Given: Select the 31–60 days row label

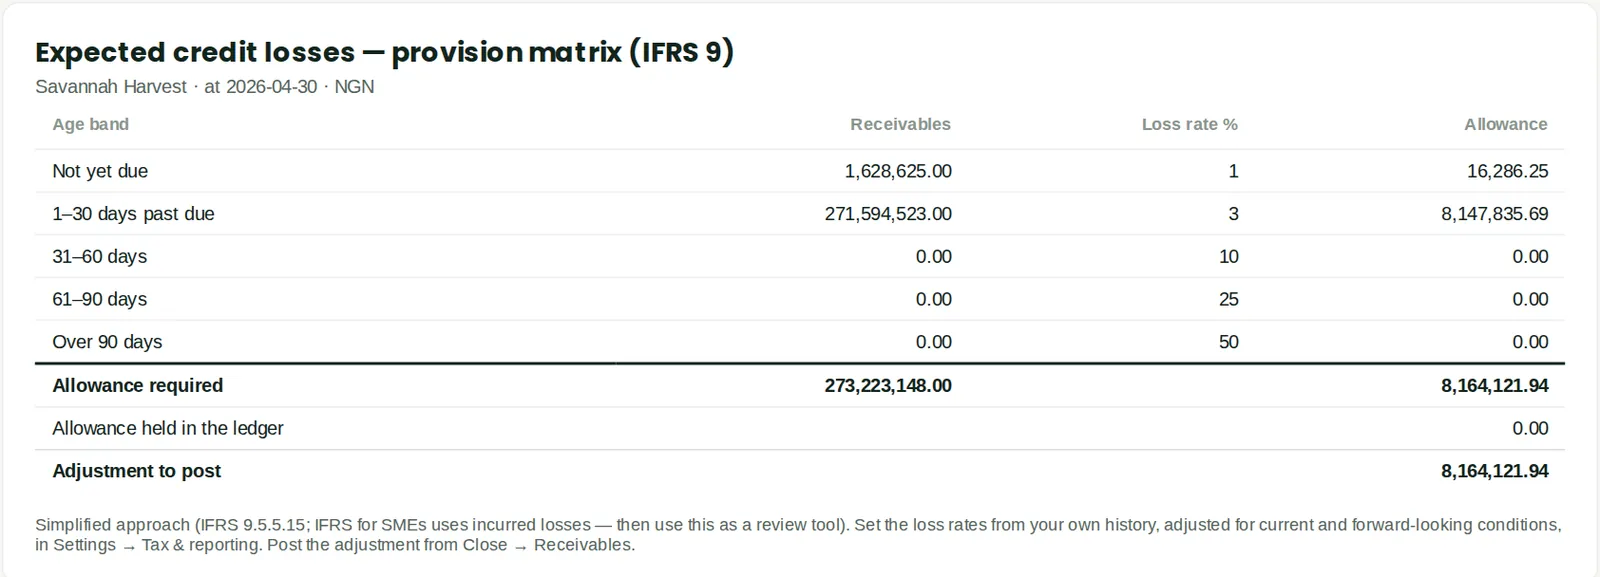Looking at the screenshot, I should click(x=99, y=257).
